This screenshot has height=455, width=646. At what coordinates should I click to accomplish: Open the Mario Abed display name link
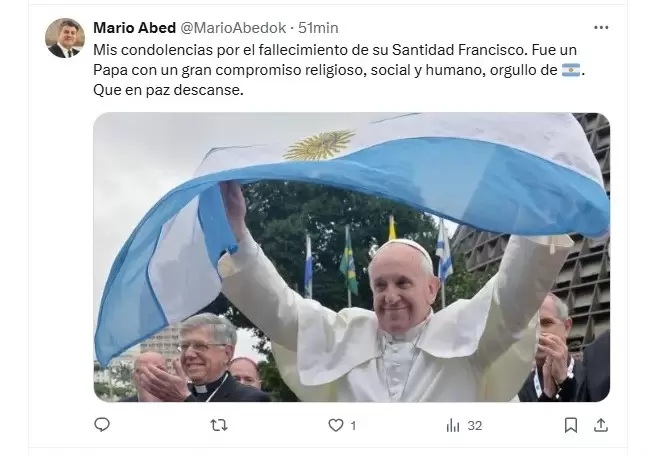point(135,28)
